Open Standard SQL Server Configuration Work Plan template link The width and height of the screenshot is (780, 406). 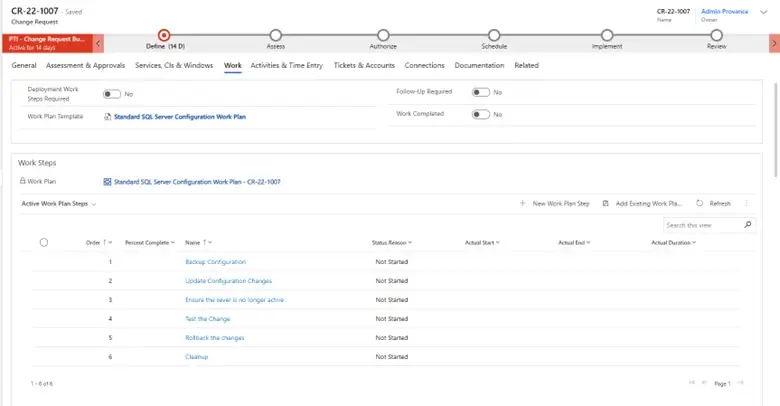[x=180, y=116]
